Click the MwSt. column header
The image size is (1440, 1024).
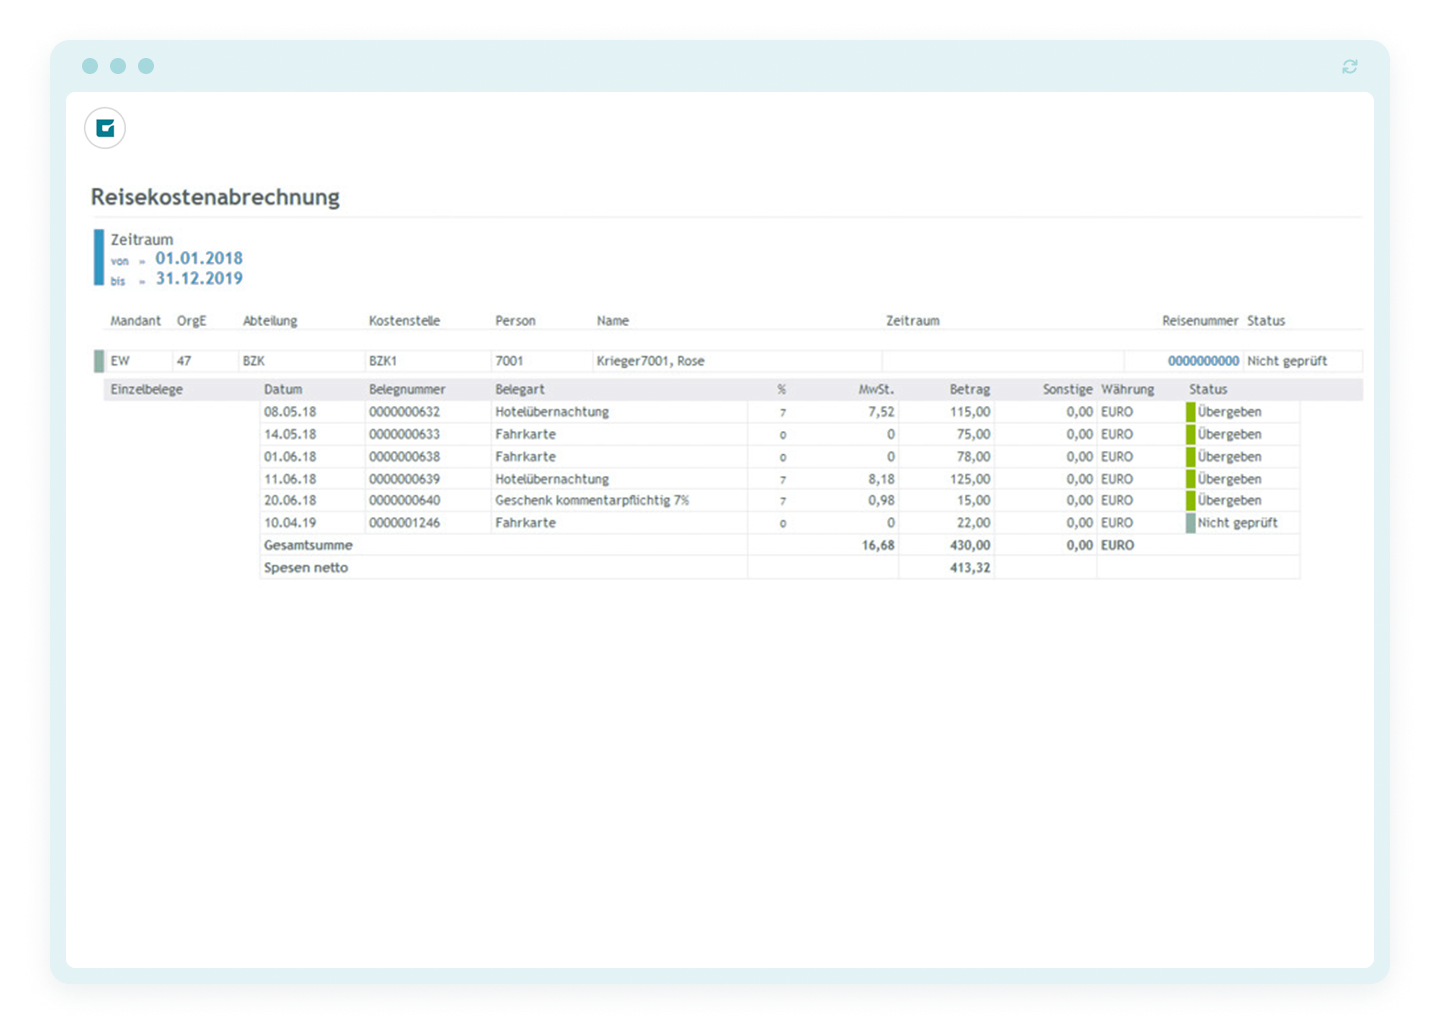pyautogui.click(x=876, y=389)
